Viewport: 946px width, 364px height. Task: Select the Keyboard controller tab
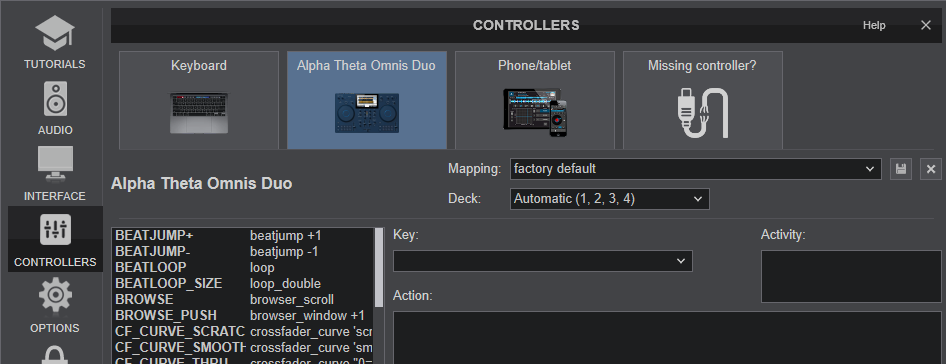click(x=199, y=100)
